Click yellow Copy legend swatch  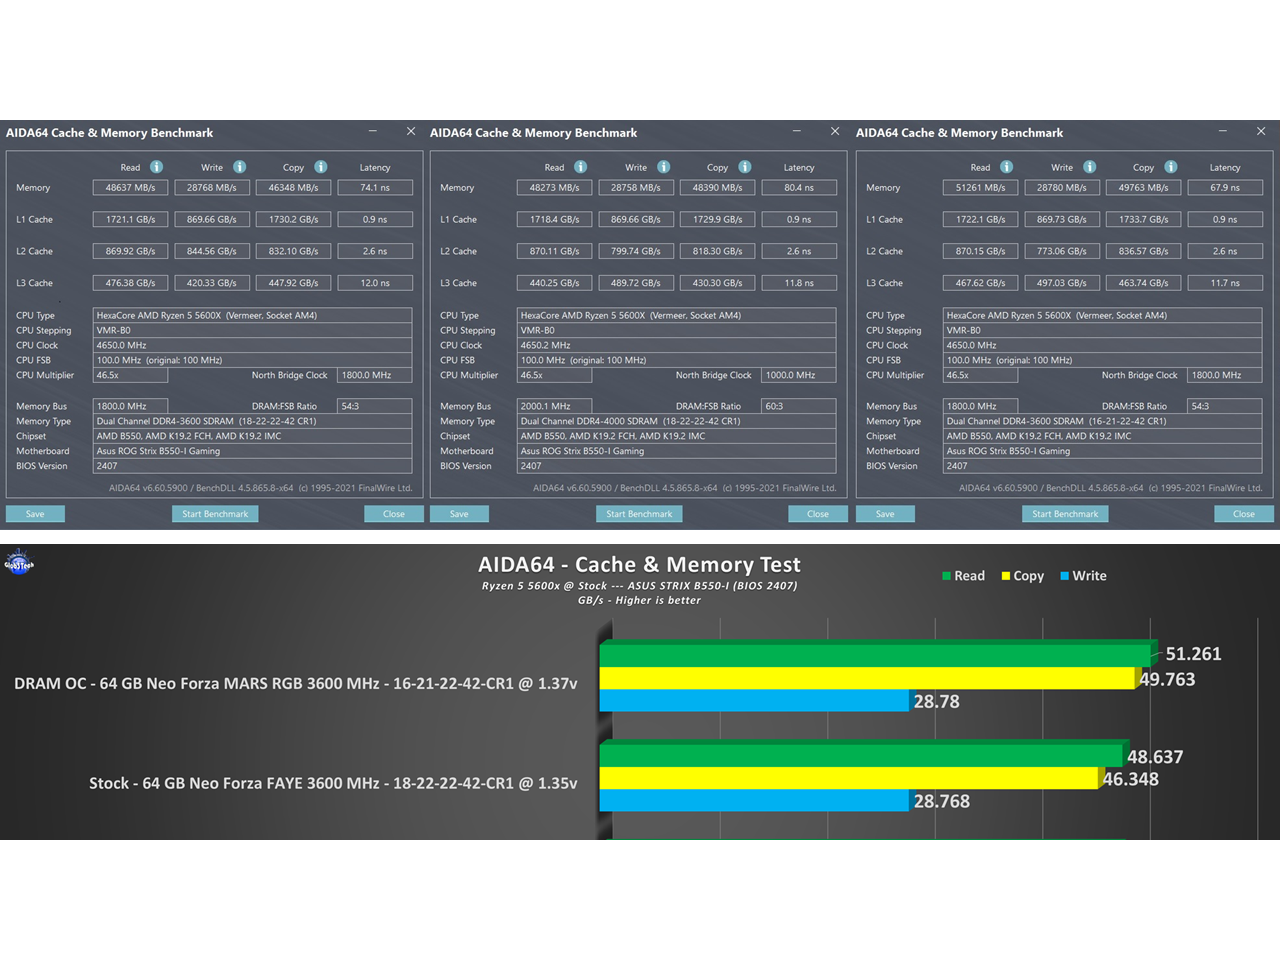pos(1006,576)
